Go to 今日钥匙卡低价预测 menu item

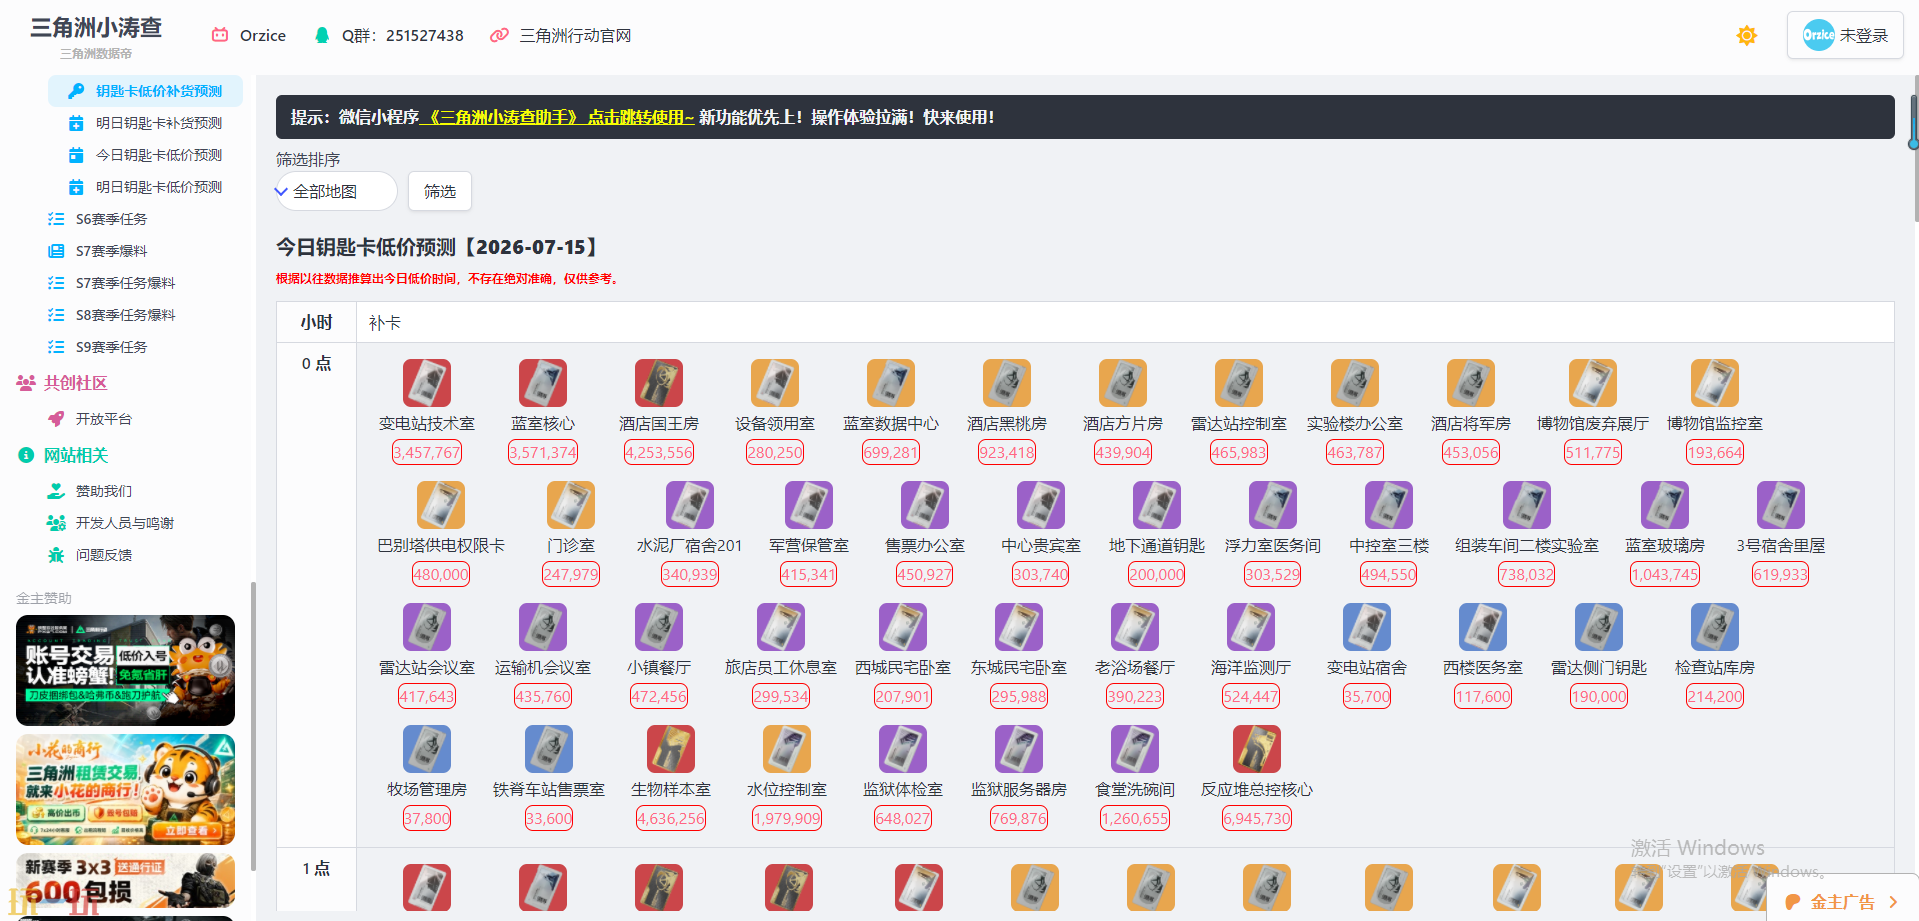pyautogui.click(x=145, y=155)
